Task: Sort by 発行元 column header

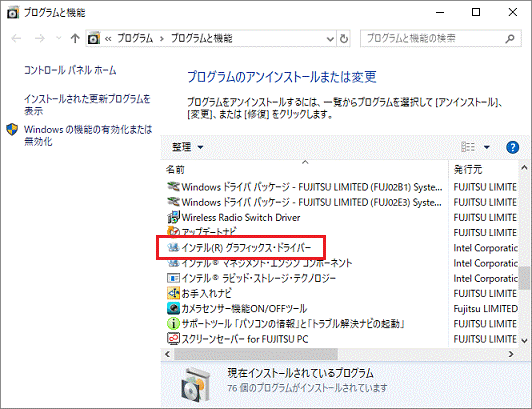Action: [x=468, y=169]
